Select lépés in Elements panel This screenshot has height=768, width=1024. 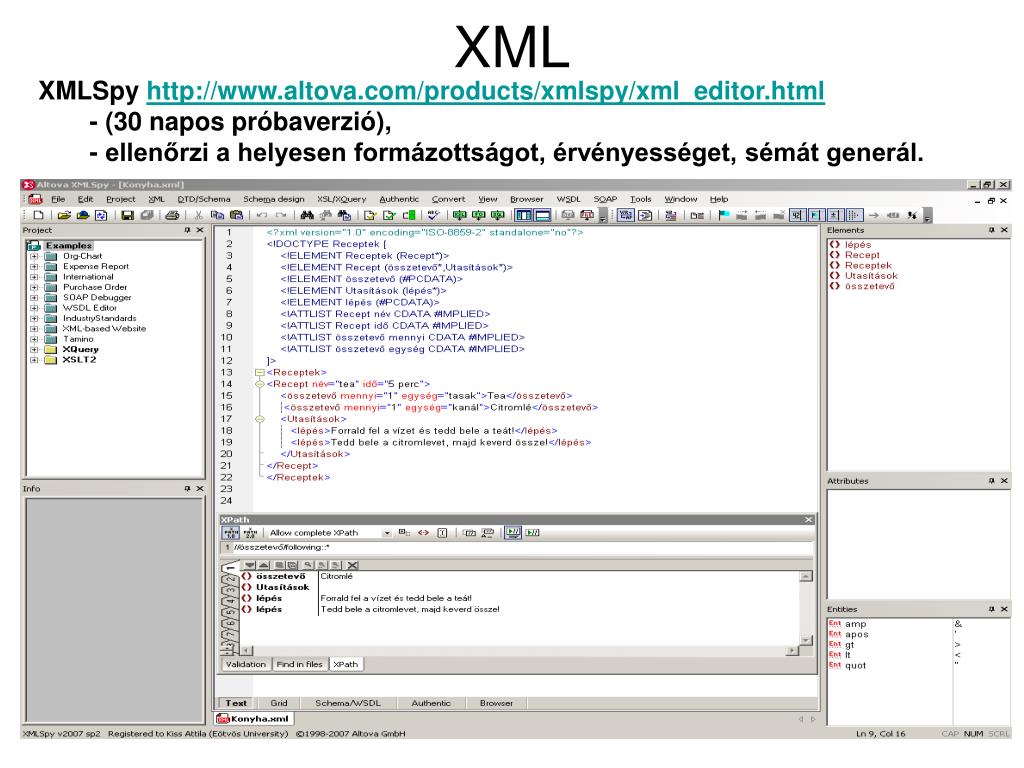(x=857, y=244)
